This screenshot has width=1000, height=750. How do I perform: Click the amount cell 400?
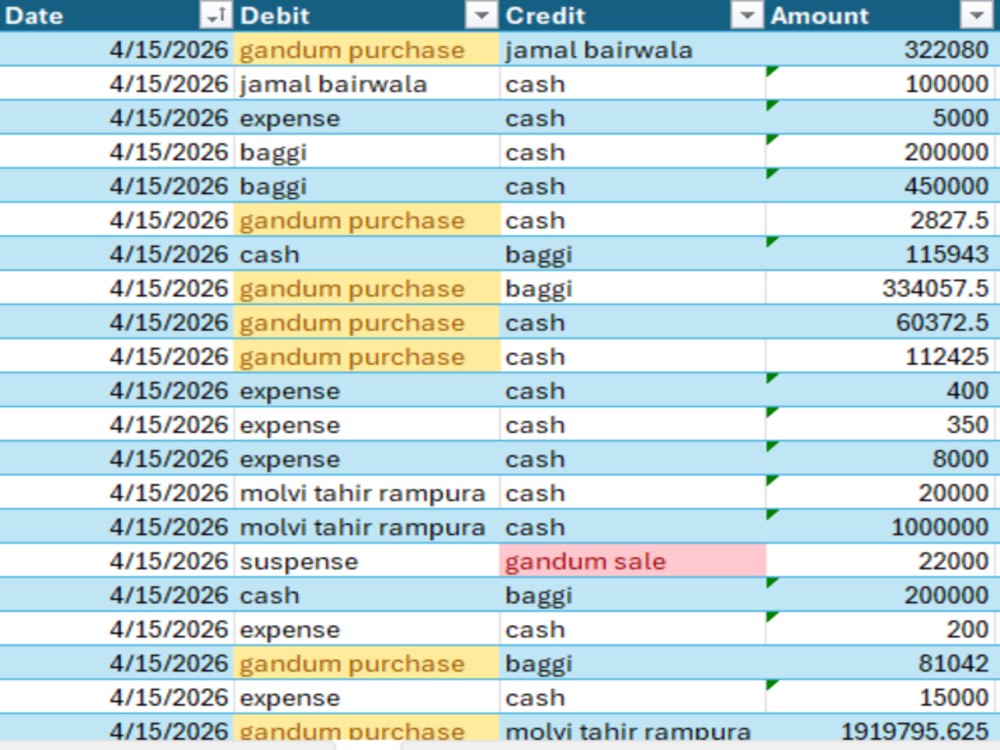[x=881, y=390]
